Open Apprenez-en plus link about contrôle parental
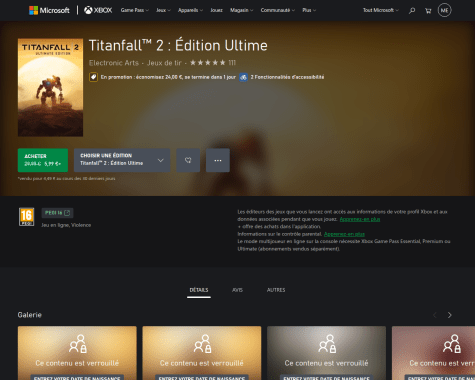 pos(344,234)
